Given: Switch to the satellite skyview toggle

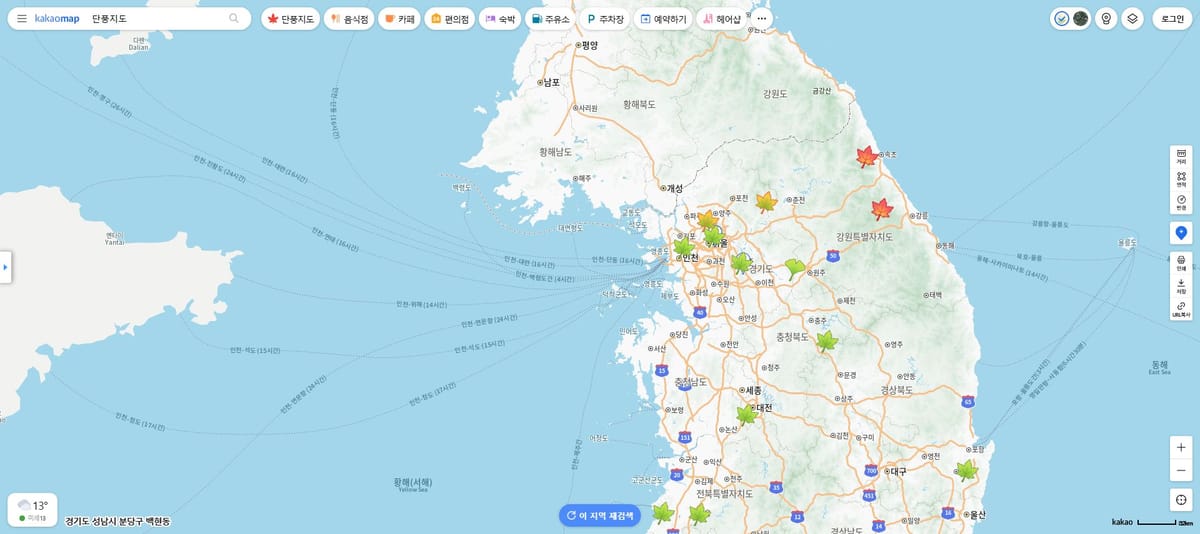Looking at the screenshot, I should [x=1080, y=18].
